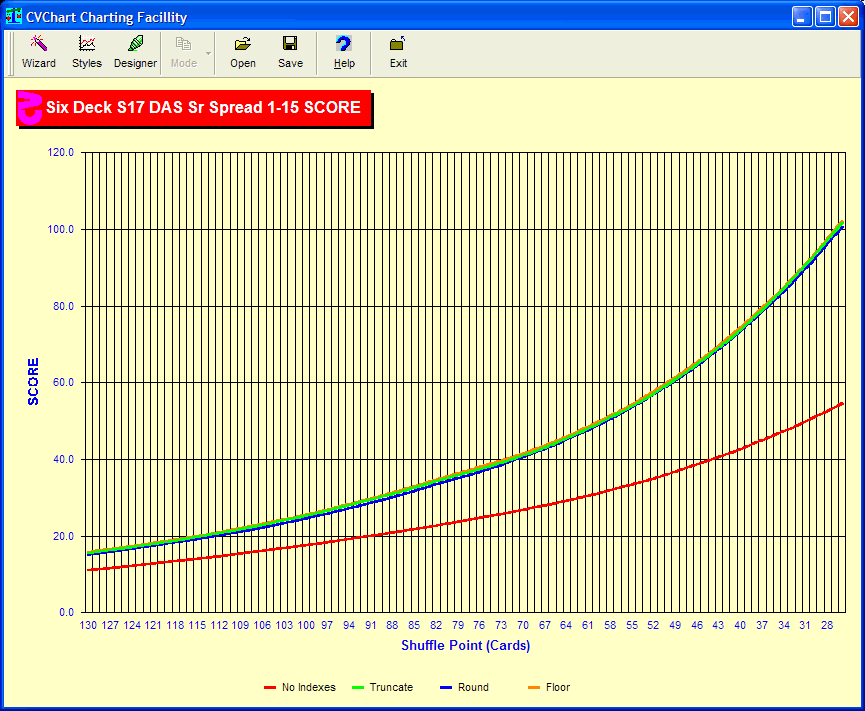Expand the Mode dropdown arrow
Viewport: 865px width, 711px height.
point(208,52)
